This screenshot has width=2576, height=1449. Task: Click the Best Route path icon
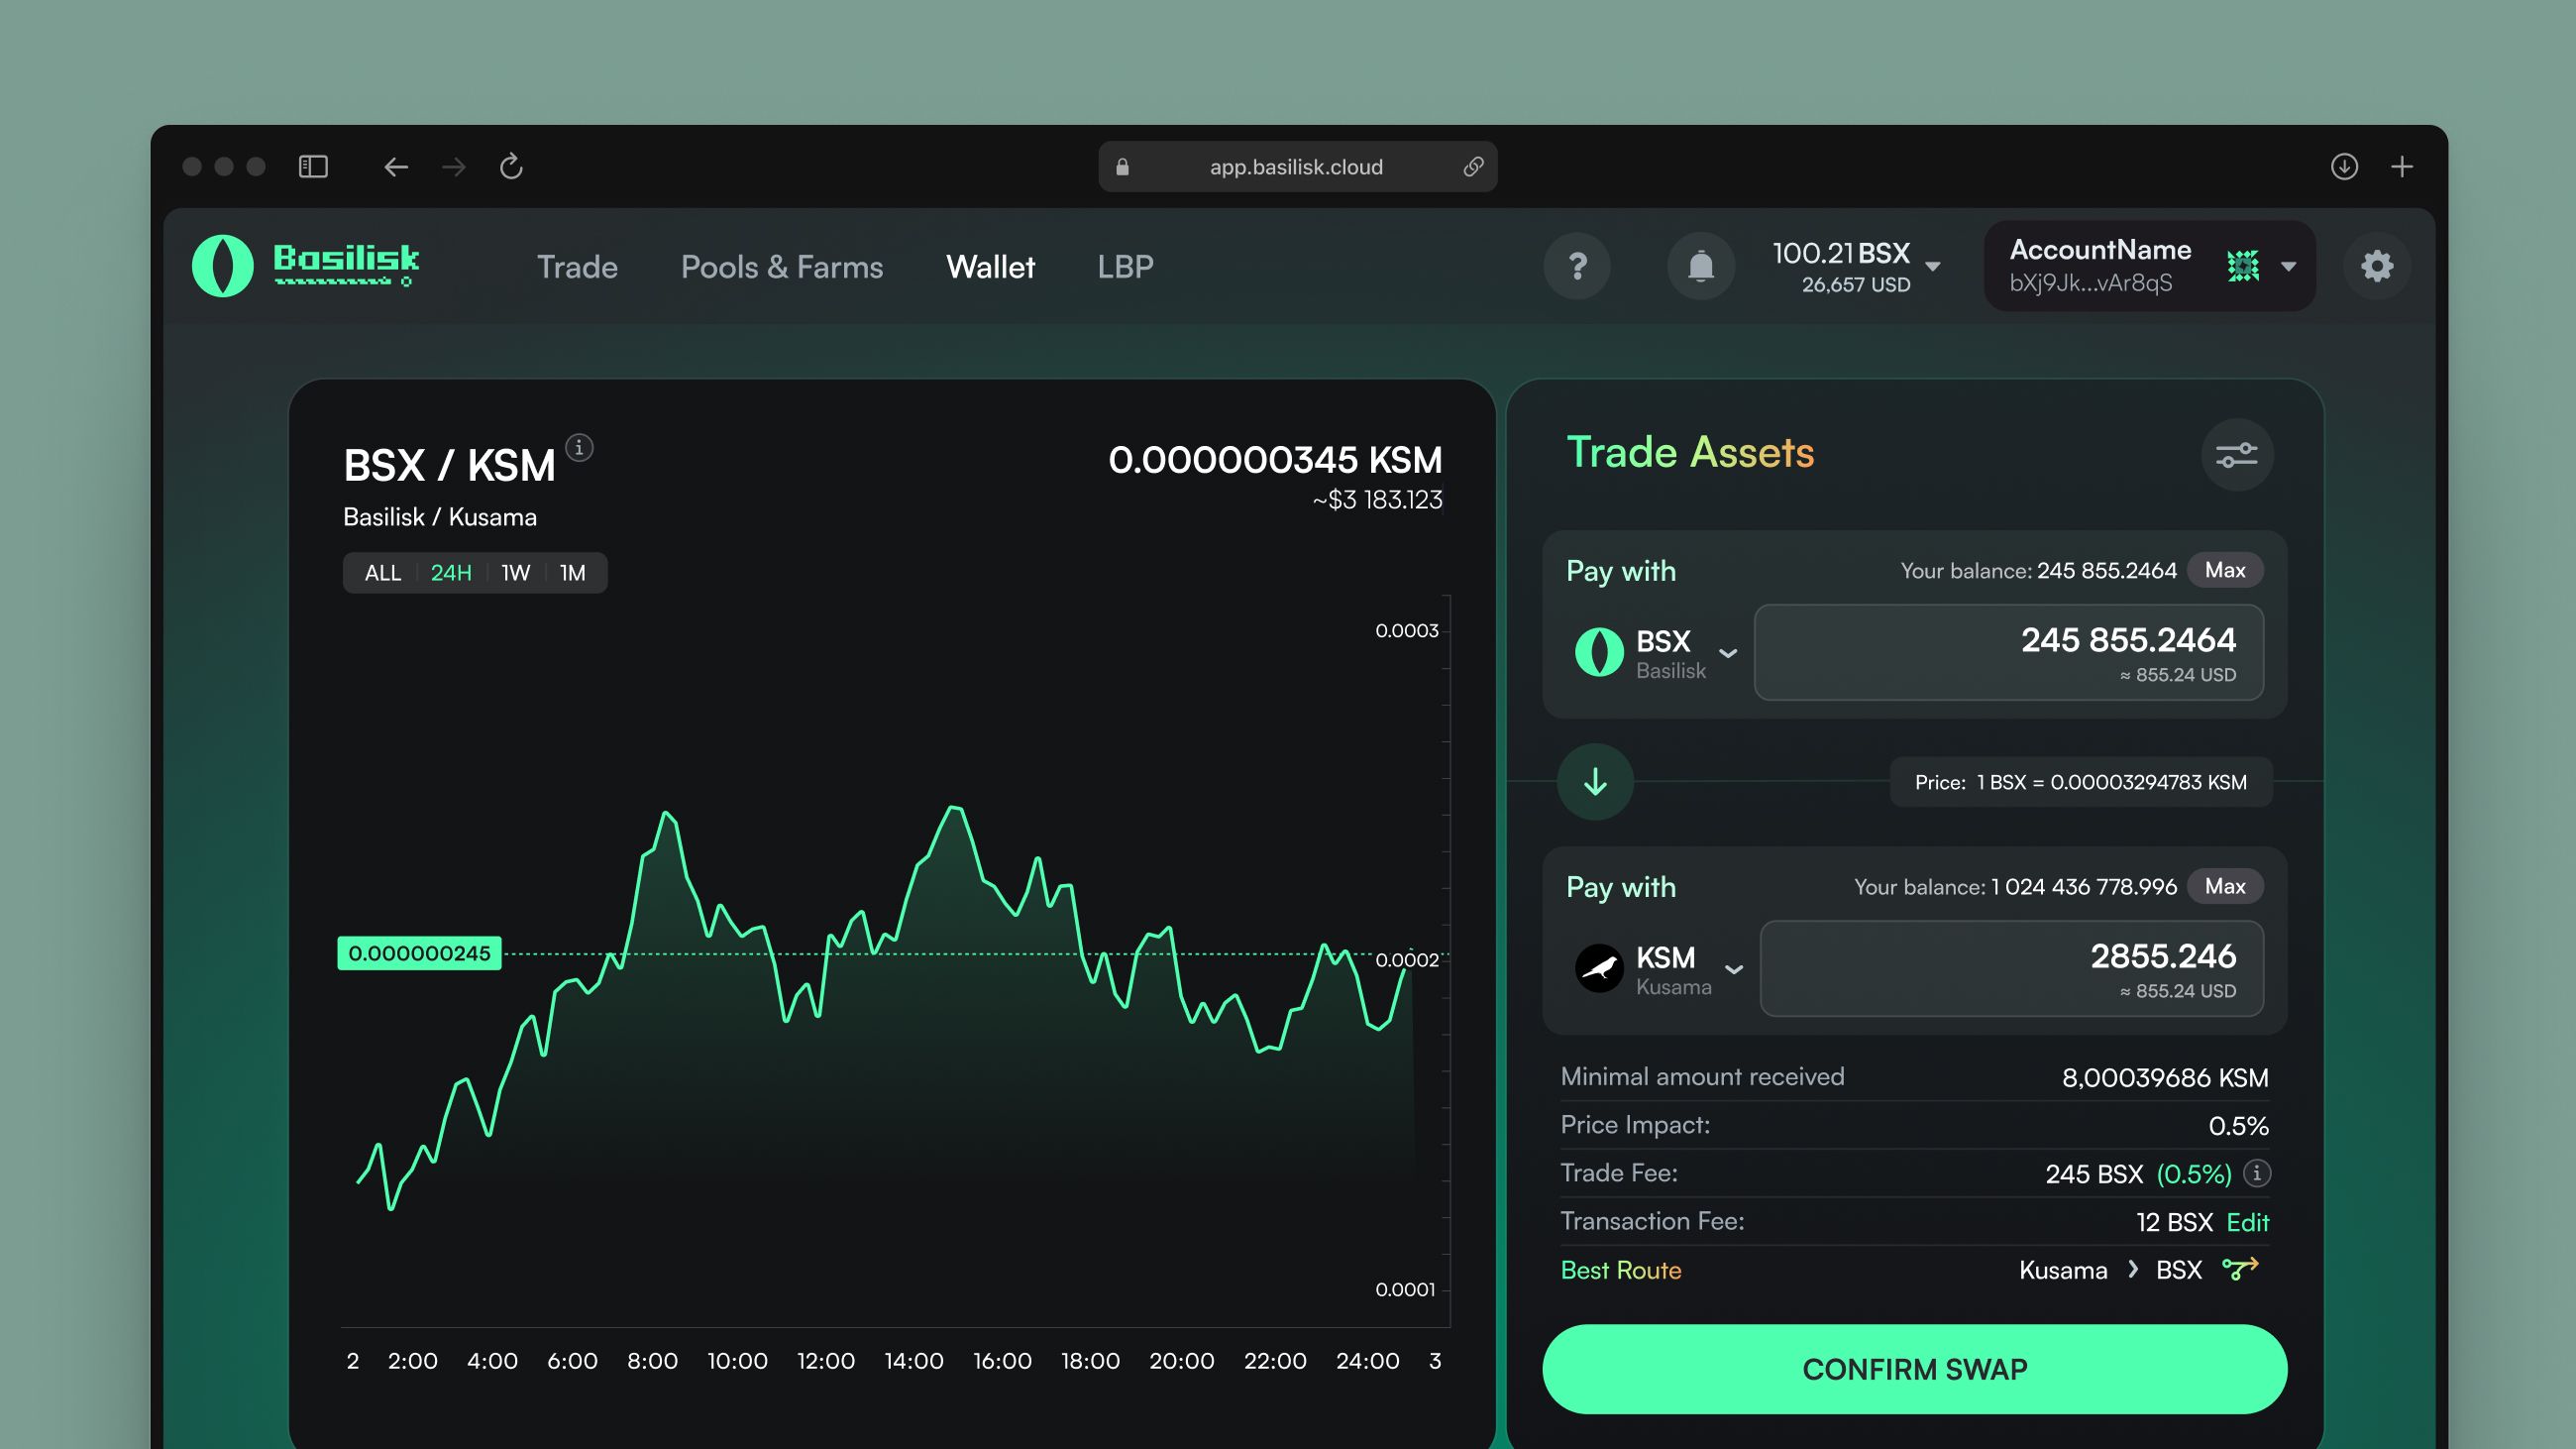pyautogui.click(x=2239, y=1269)
